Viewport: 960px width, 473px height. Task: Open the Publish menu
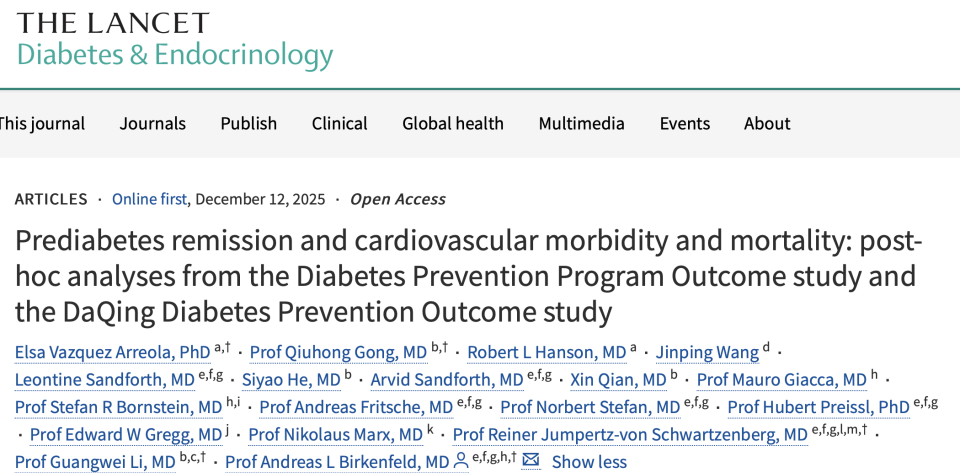(249, 123)
